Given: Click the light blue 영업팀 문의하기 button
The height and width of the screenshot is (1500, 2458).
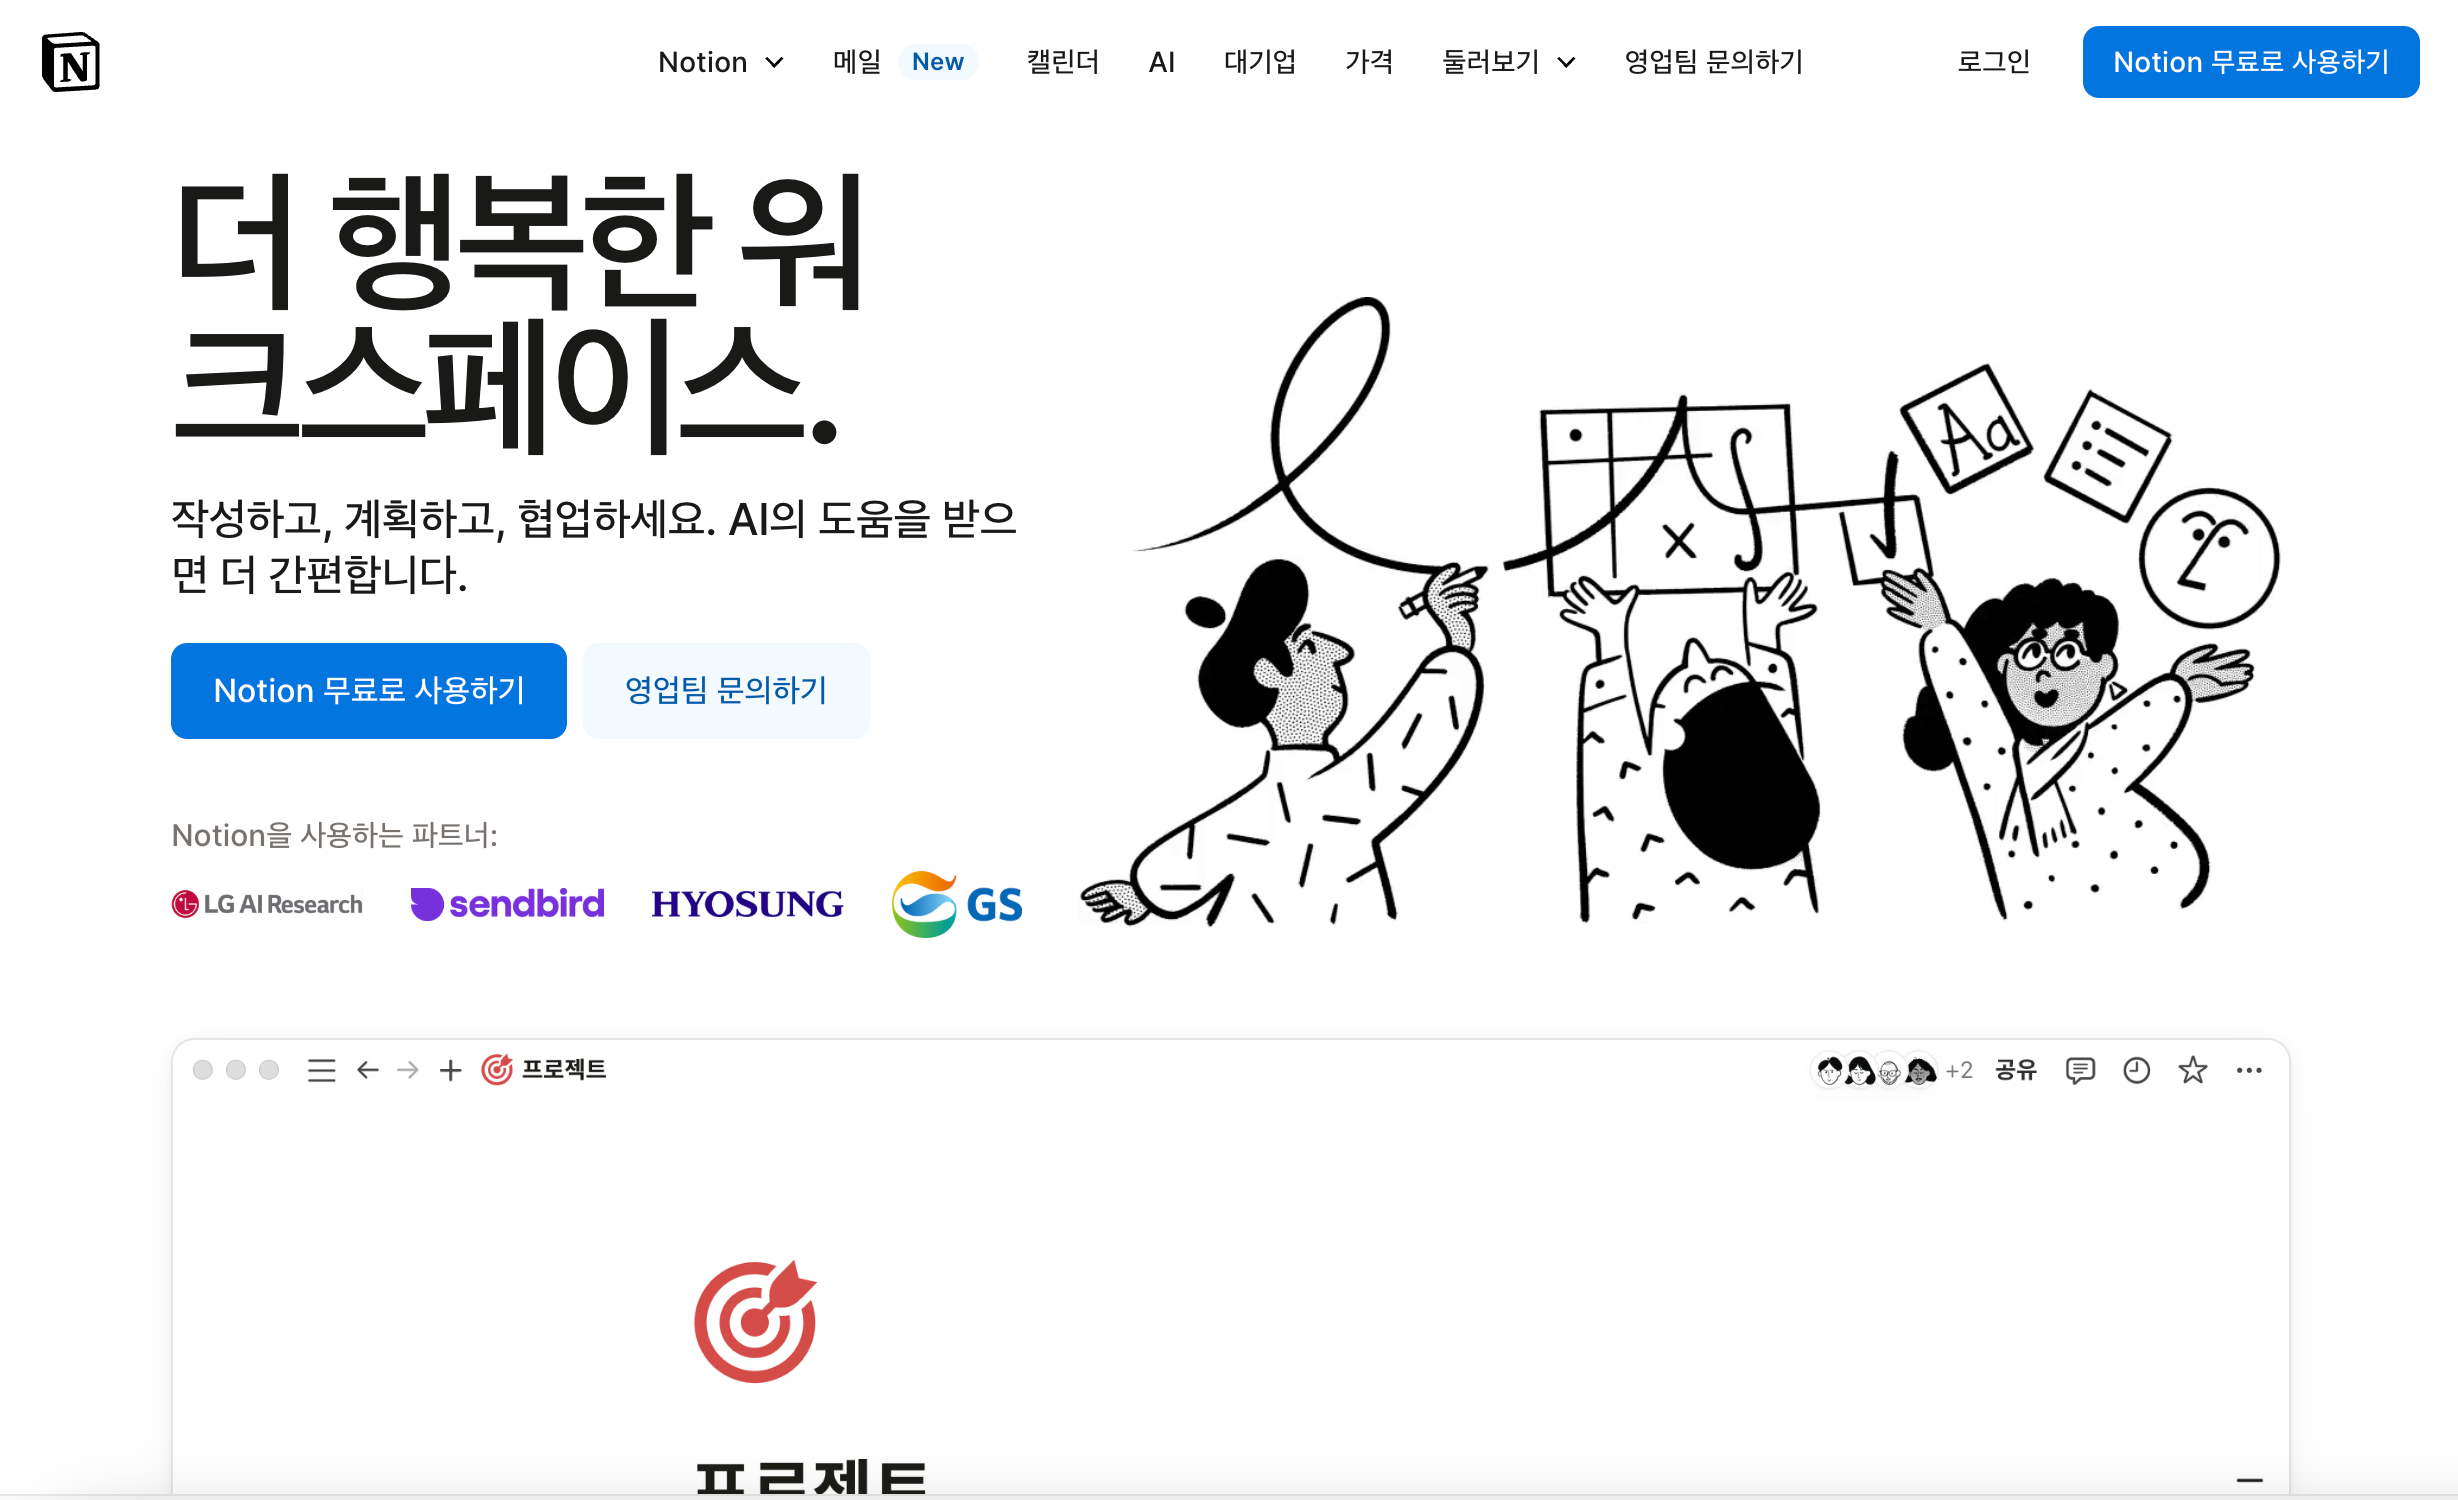Looking at the screenshot, I should tap(726, 691).
